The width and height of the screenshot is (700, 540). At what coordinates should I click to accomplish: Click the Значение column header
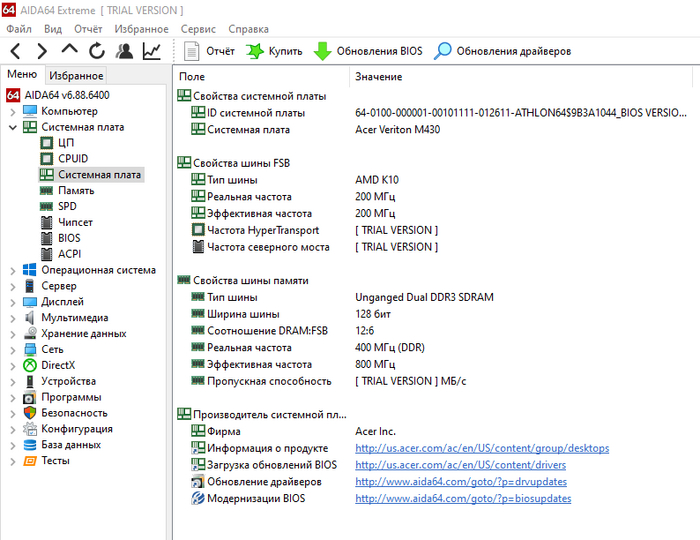pos(379,77)
